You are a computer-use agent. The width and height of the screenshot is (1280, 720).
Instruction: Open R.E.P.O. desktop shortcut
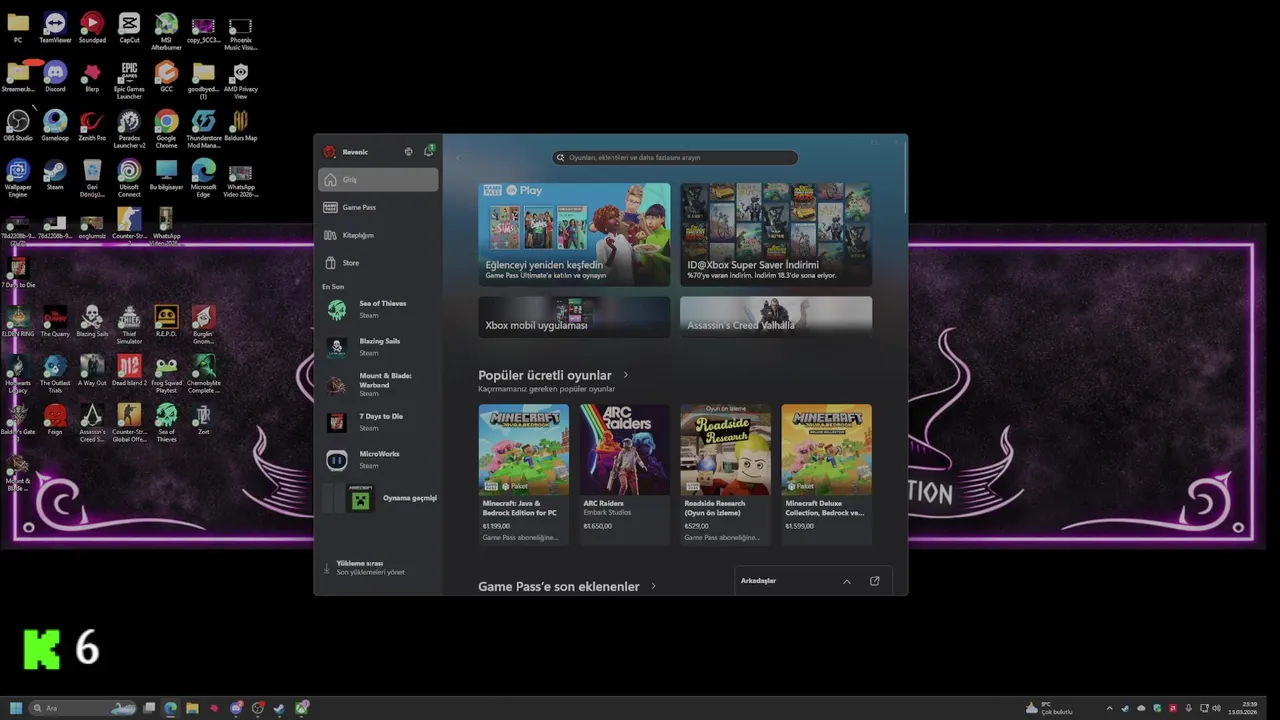[x=166, y=323]
